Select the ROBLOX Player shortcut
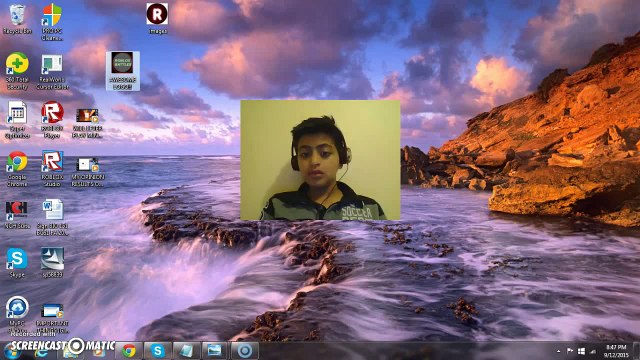640x360 pixels. click(52, 120)
